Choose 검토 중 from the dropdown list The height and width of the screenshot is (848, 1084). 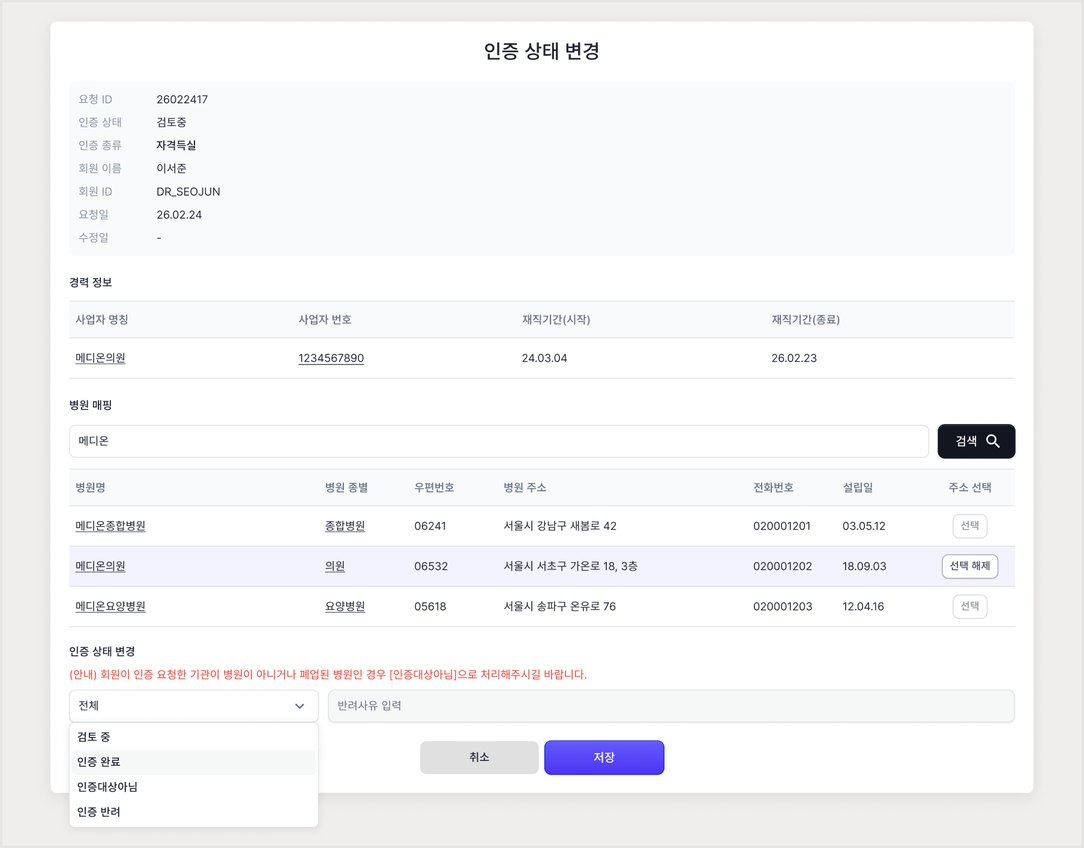(194, 737)
